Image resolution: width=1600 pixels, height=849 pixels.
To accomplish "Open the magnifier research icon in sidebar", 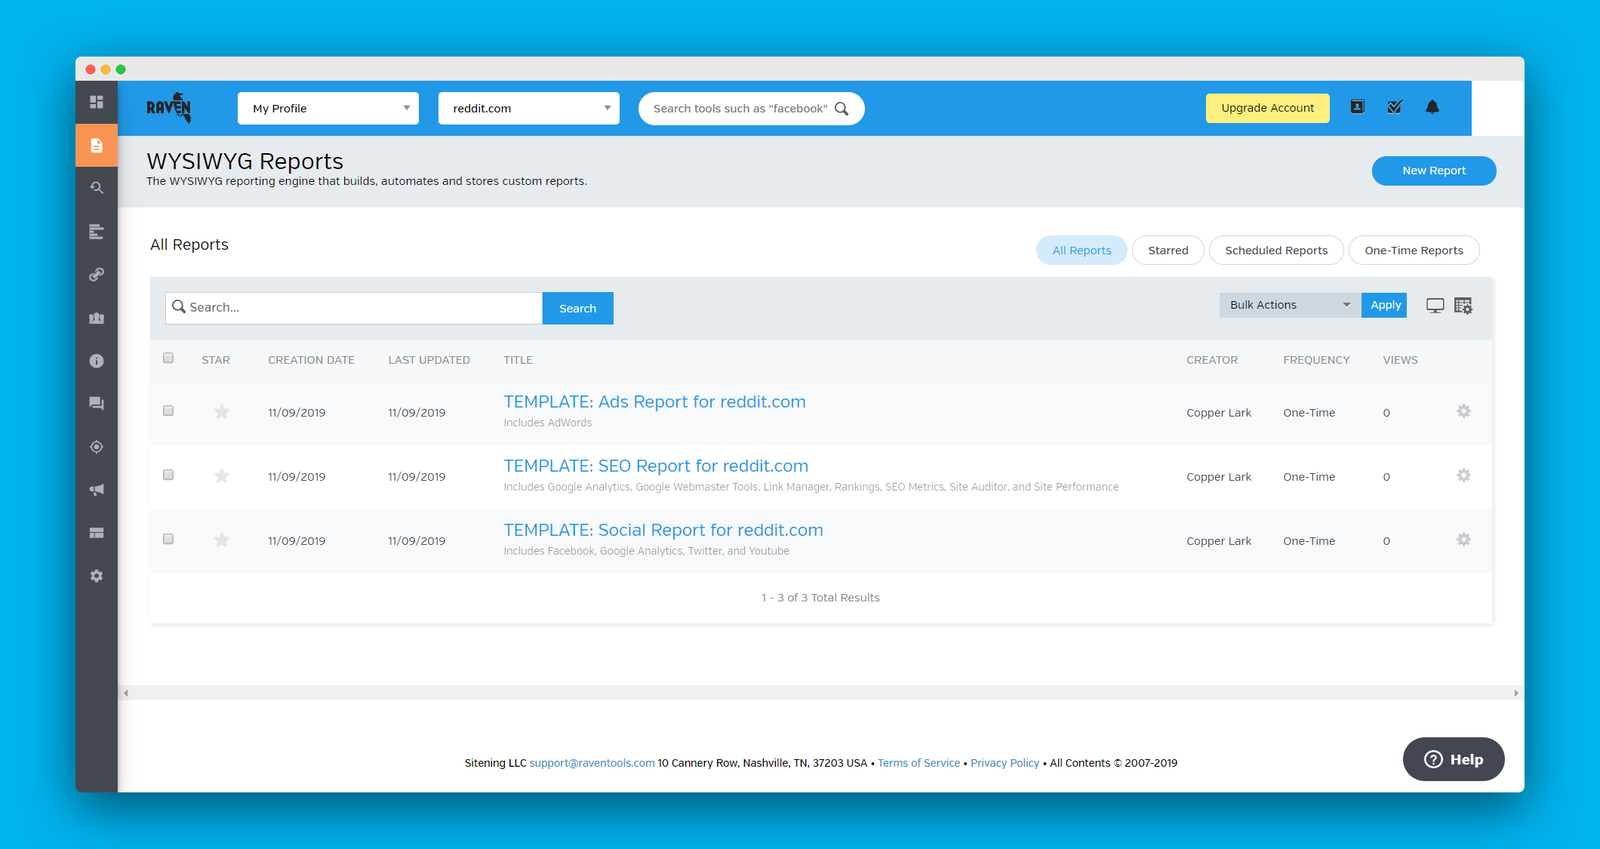I will (x=96, y=188).
